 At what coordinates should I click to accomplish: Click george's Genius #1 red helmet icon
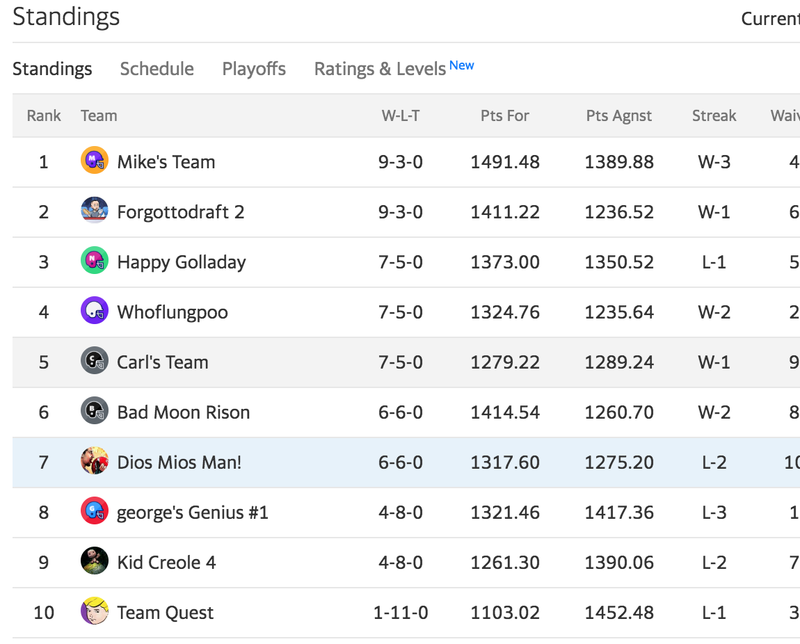point(94,510)
